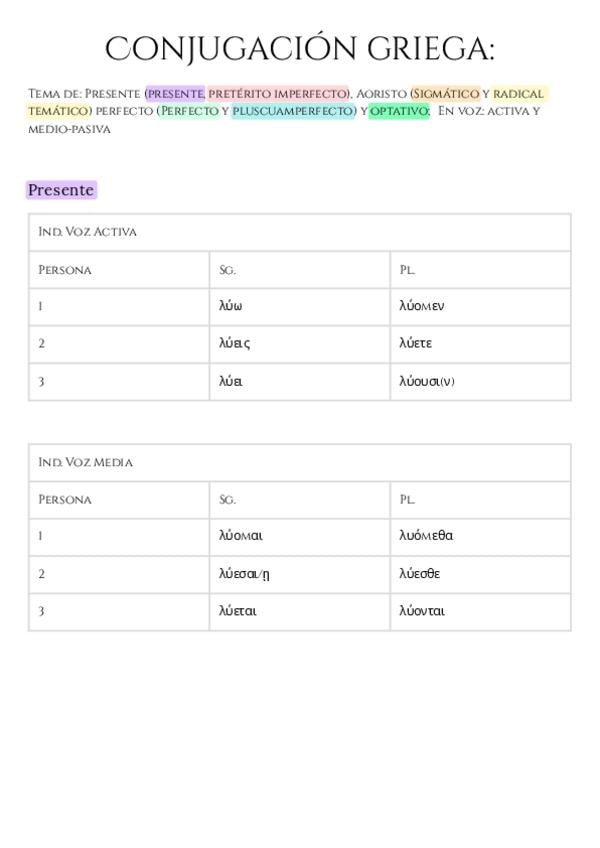This screenshot has height=848, width=600.
Task: Click the cell containing "λύουσι(ν)"
Action: [x=427, y=381]
